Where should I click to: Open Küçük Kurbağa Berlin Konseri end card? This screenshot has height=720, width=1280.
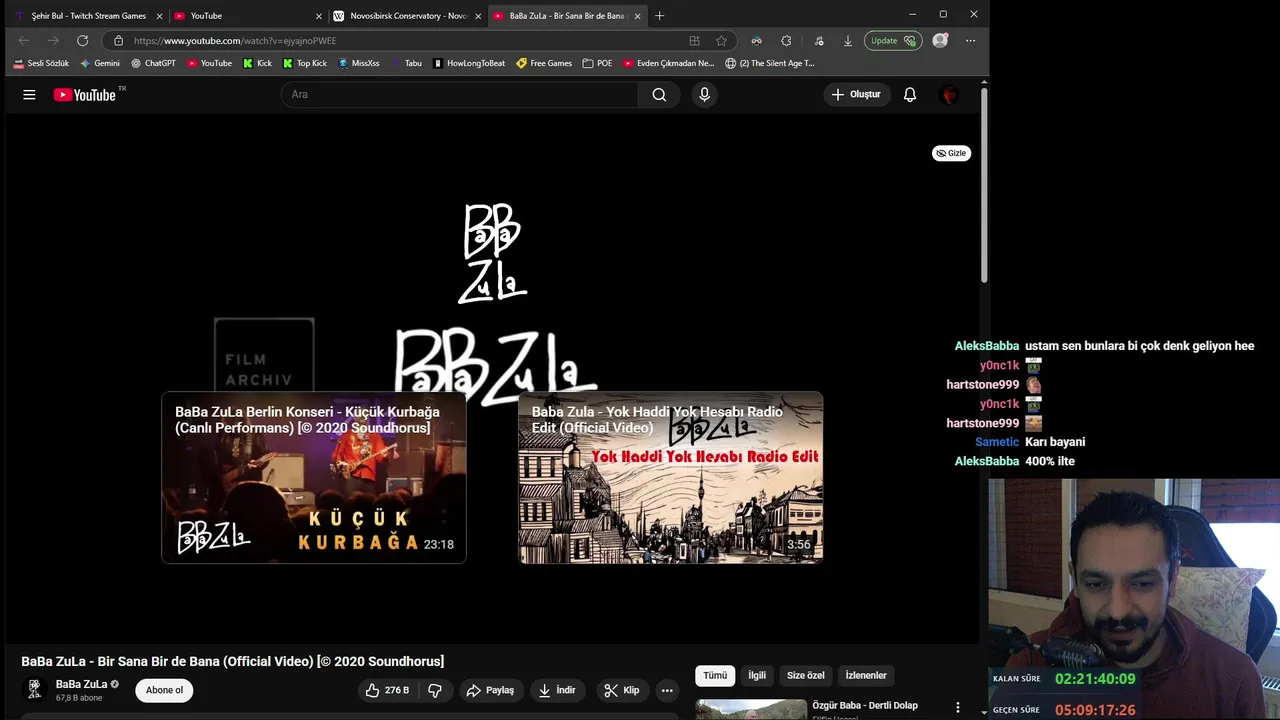pos(314,478)
